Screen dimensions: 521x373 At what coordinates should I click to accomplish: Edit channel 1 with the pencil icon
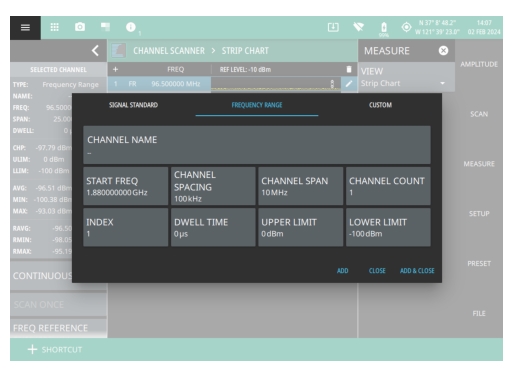coord(349,84)
